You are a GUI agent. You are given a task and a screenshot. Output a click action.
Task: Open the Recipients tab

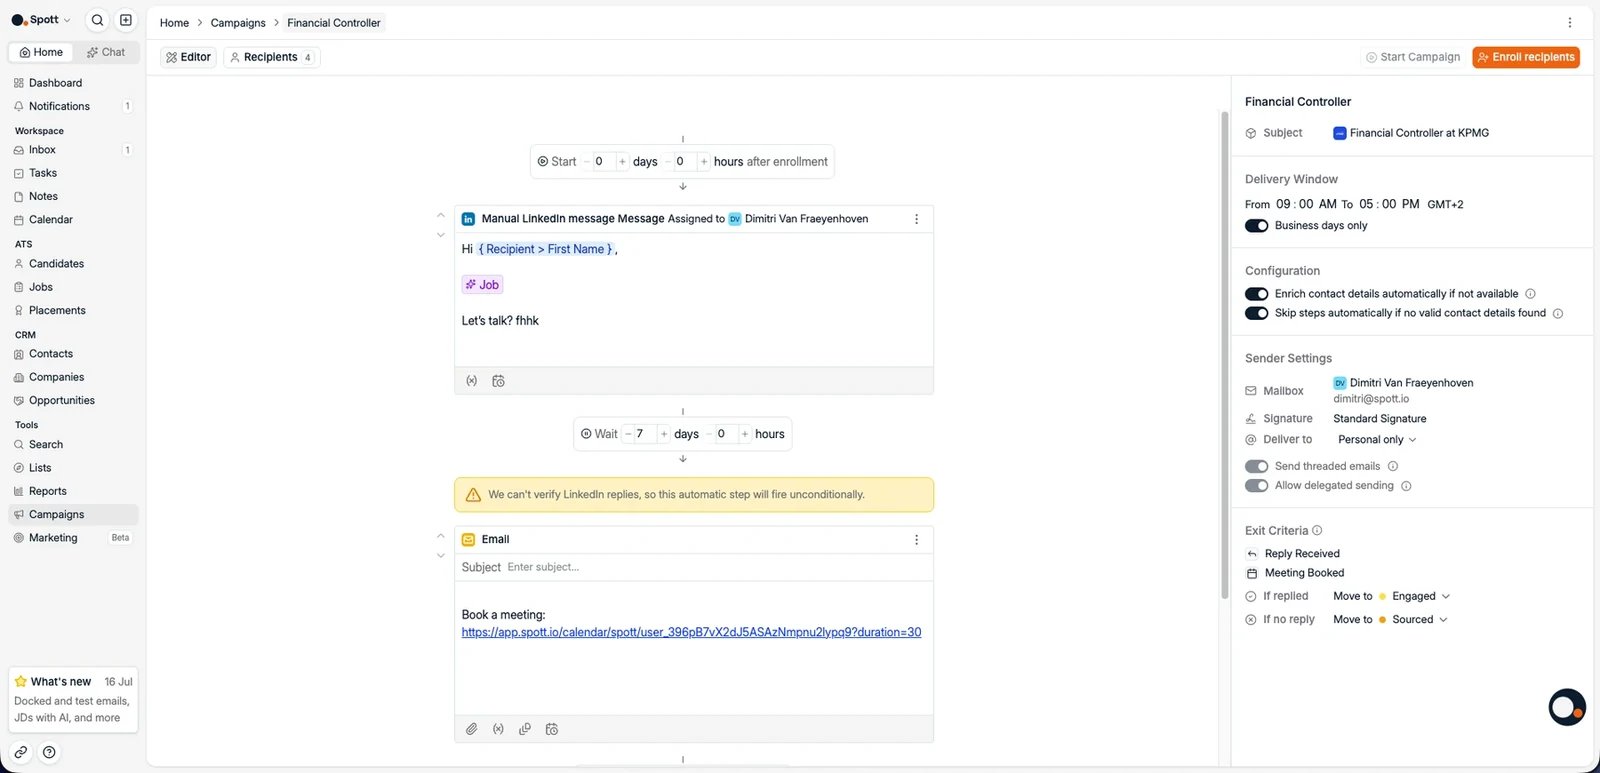pos(271,57)
